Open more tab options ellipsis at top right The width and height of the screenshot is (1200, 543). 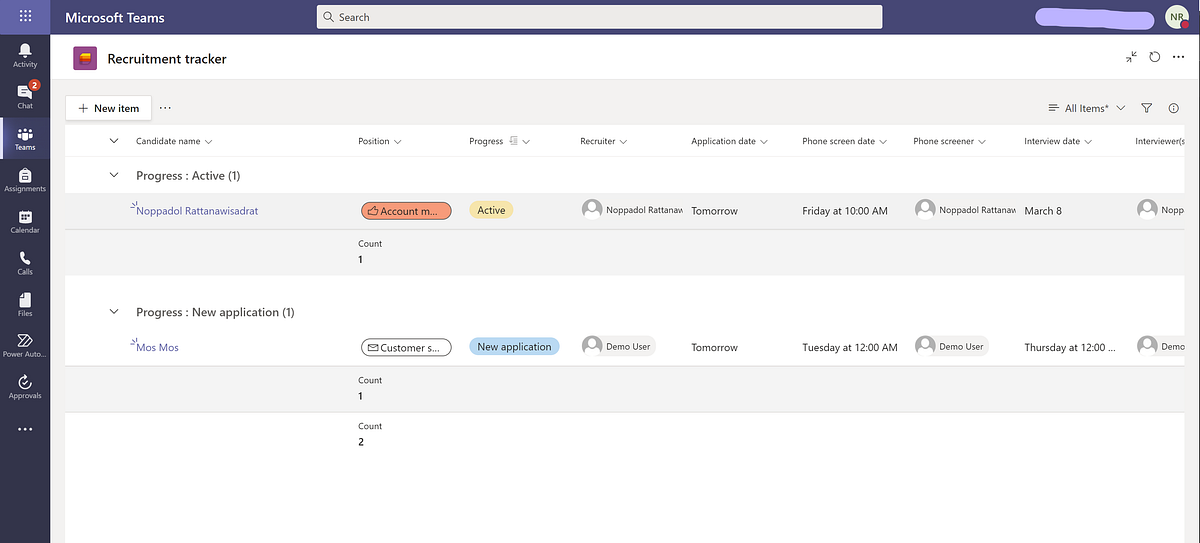tap(1178, 58)
